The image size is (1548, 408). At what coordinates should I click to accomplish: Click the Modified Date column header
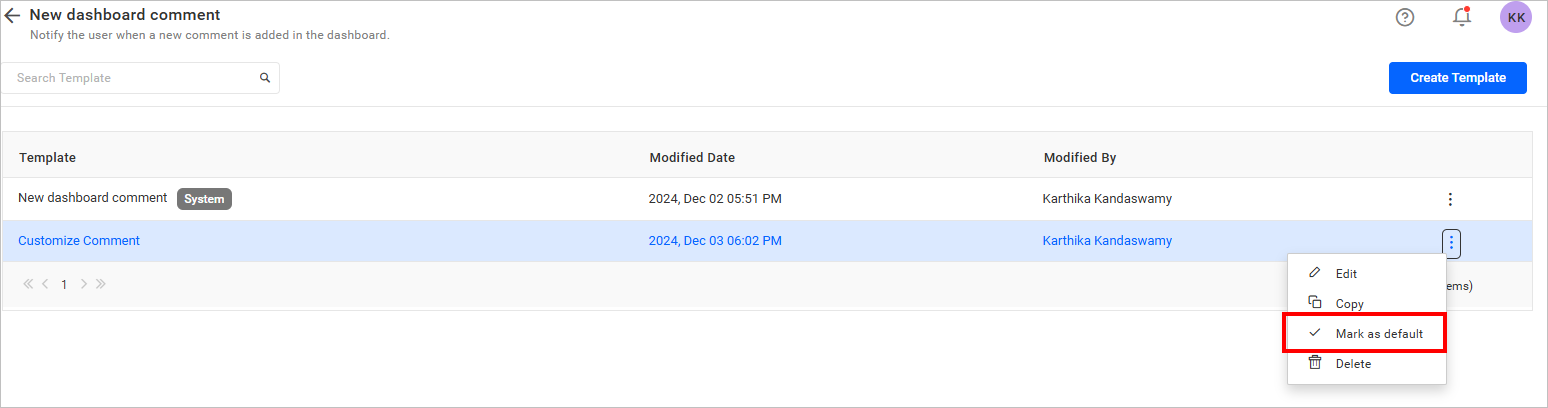[692, 158]
